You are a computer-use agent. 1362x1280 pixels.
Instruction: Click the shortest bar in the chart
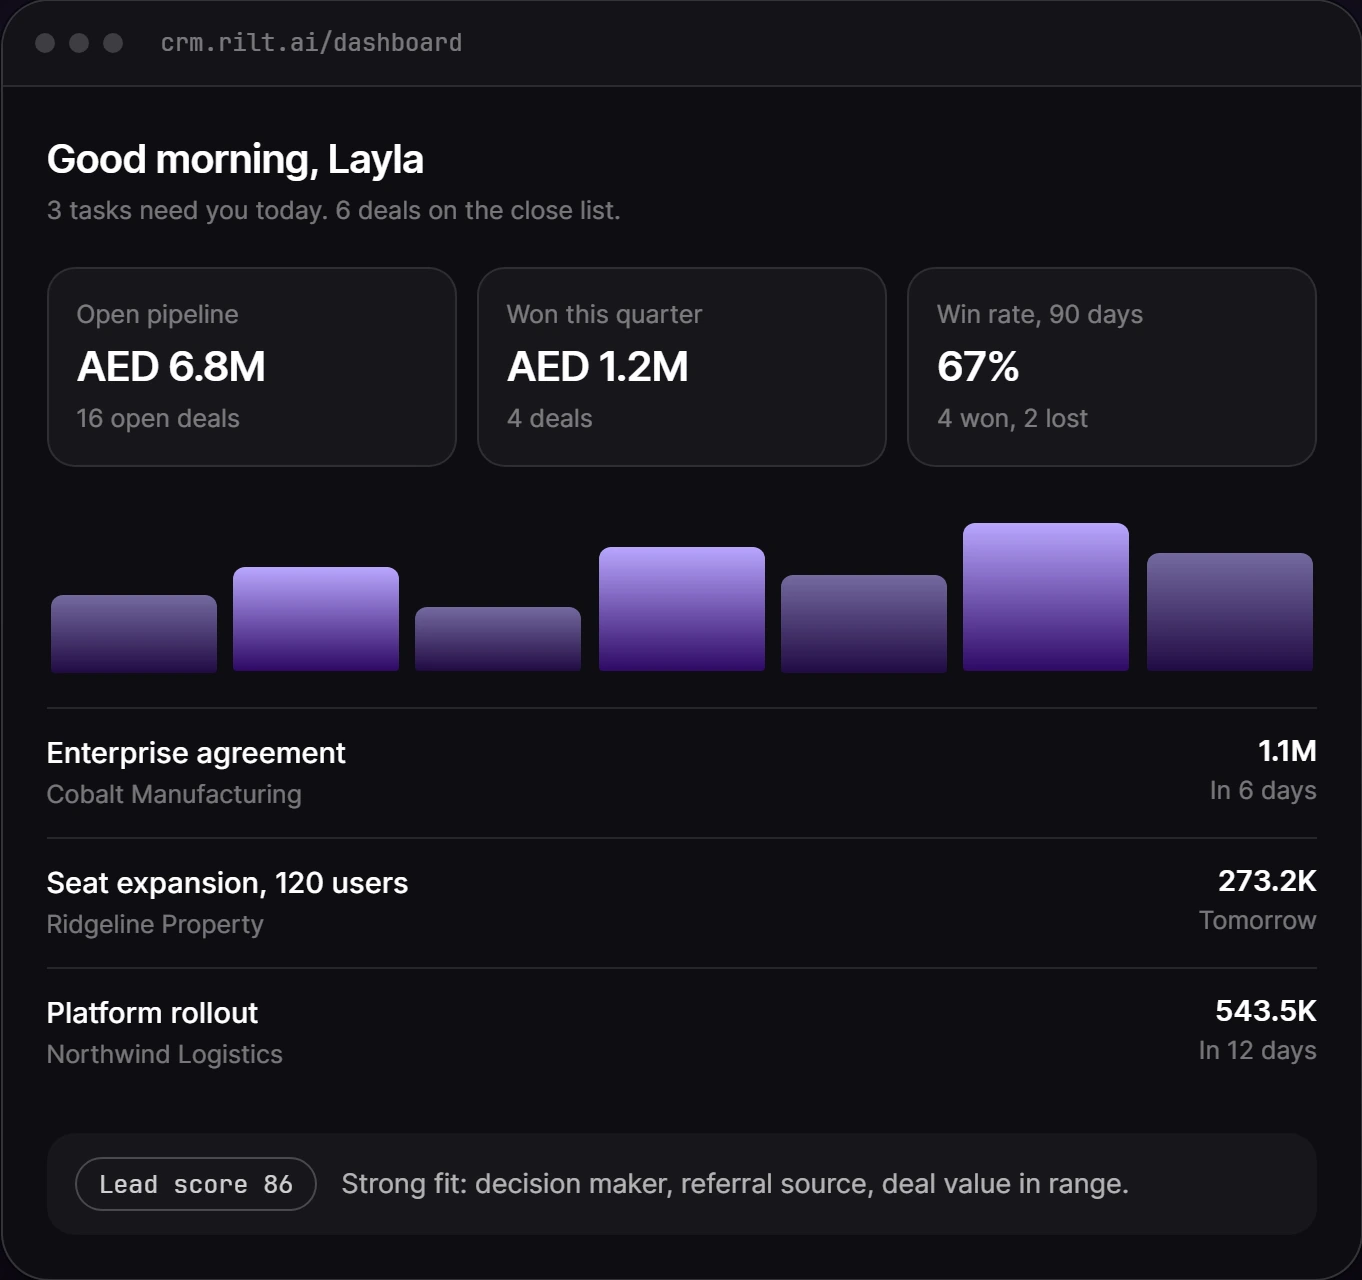498,639
